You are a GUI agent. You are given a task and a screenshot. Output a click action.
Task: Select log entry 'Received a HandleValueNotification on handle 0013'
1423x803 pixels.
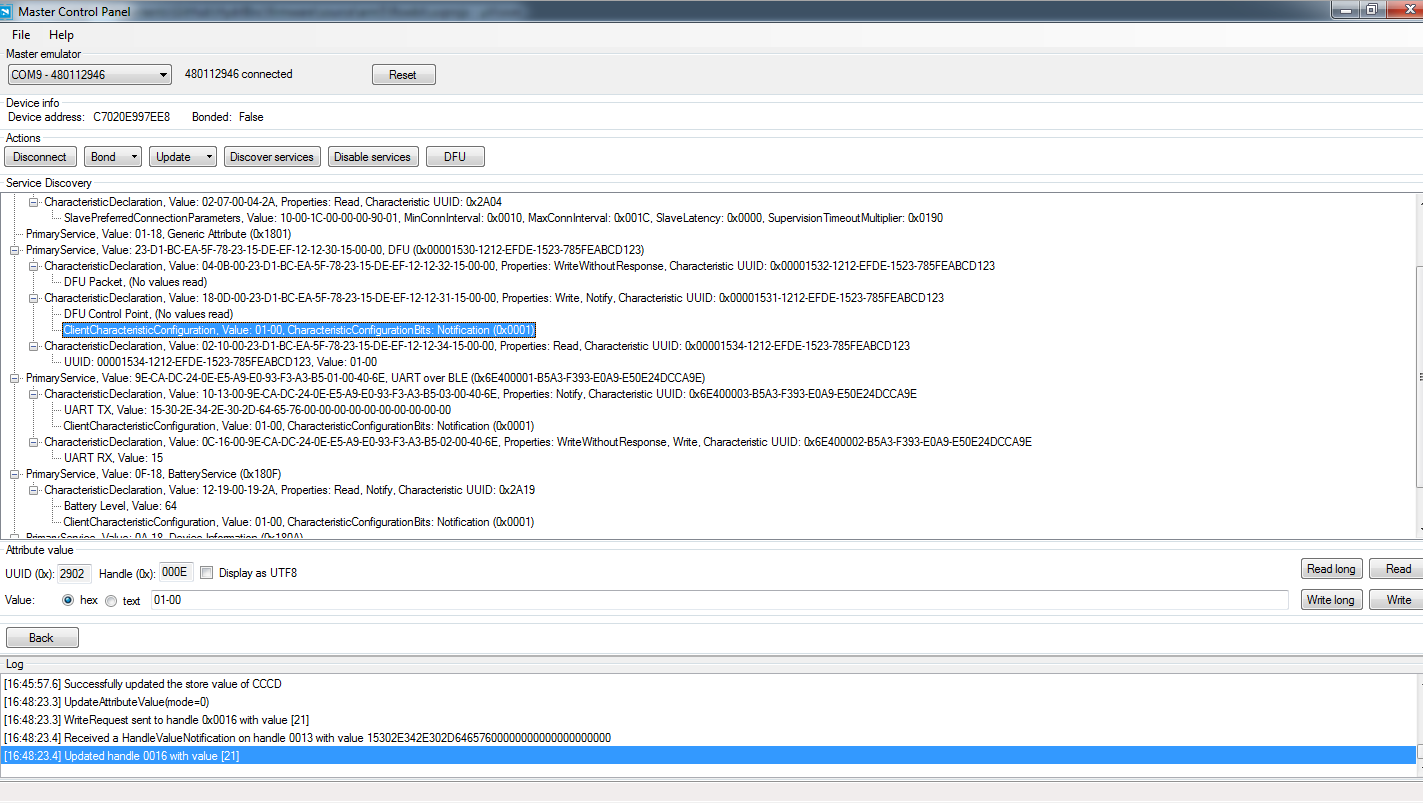click(708, 738)
